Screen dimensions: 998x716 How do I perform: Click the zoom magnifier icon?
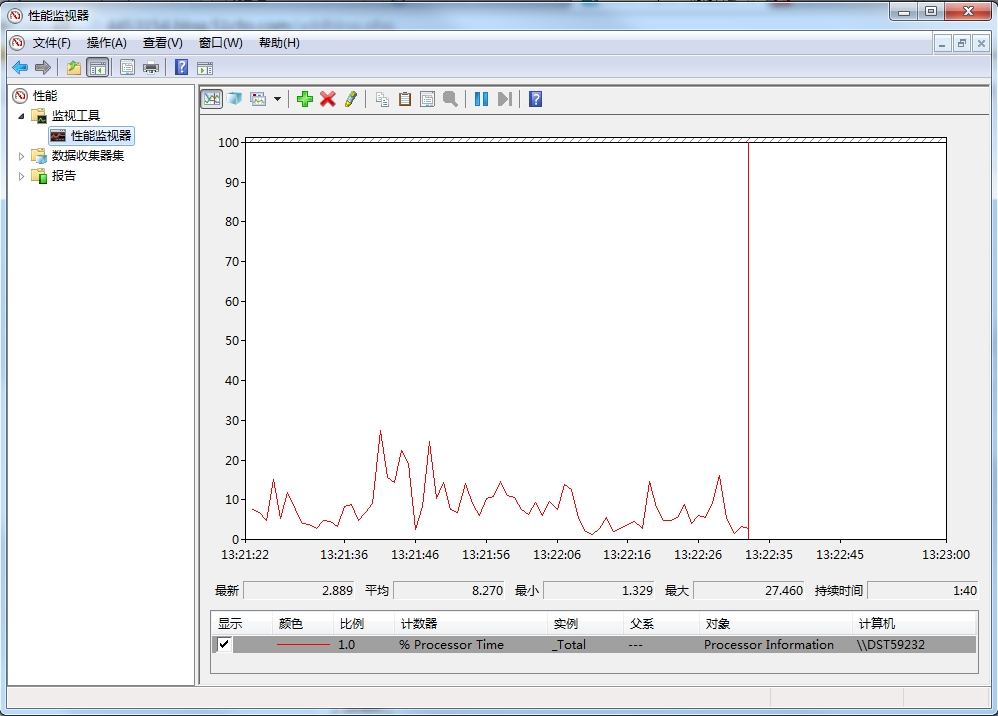[x=451, y=99]
